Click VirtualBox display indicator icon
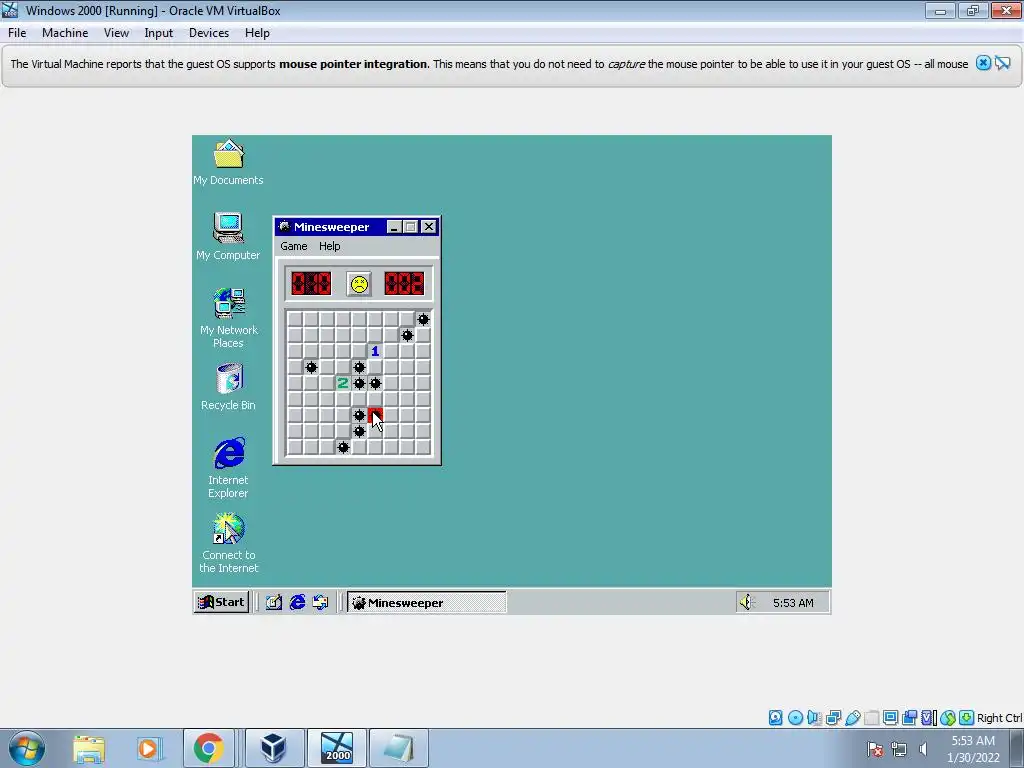The image size is (1024, 768). (x=890, y=718)
